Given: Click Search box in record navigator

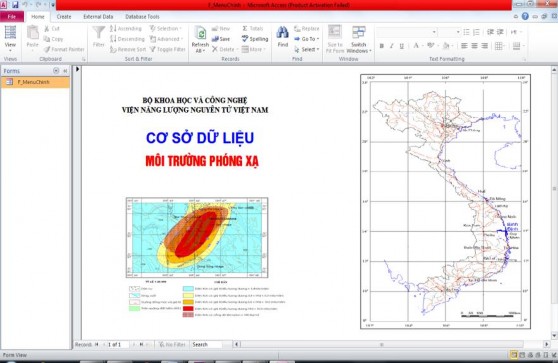Looking at the screenshot, I should (x=206, y=344).
